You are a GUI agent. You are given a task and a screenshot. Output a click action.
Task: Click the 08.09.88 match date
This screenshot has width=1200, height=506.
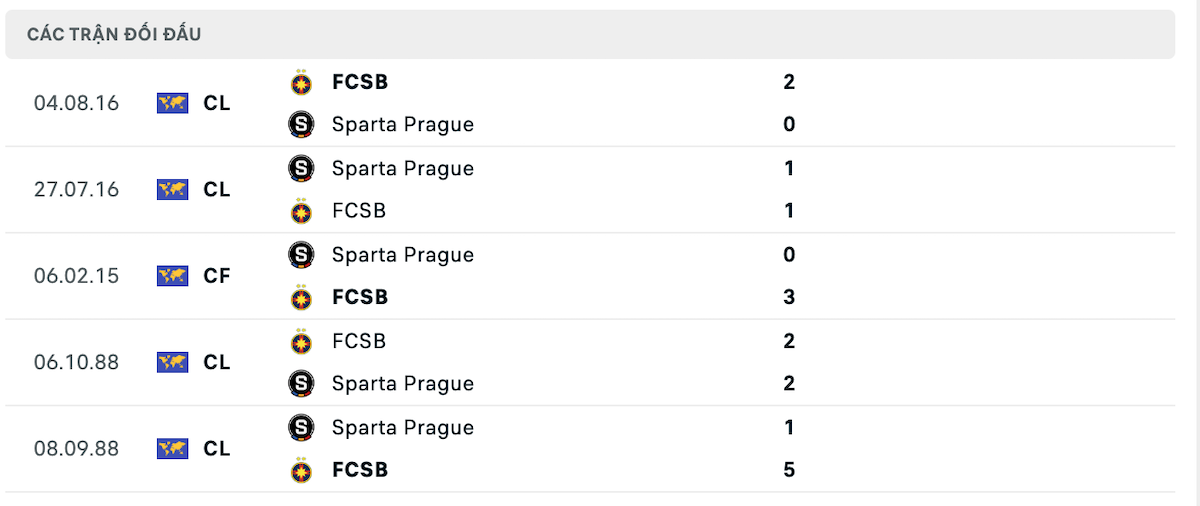(76, 449)
